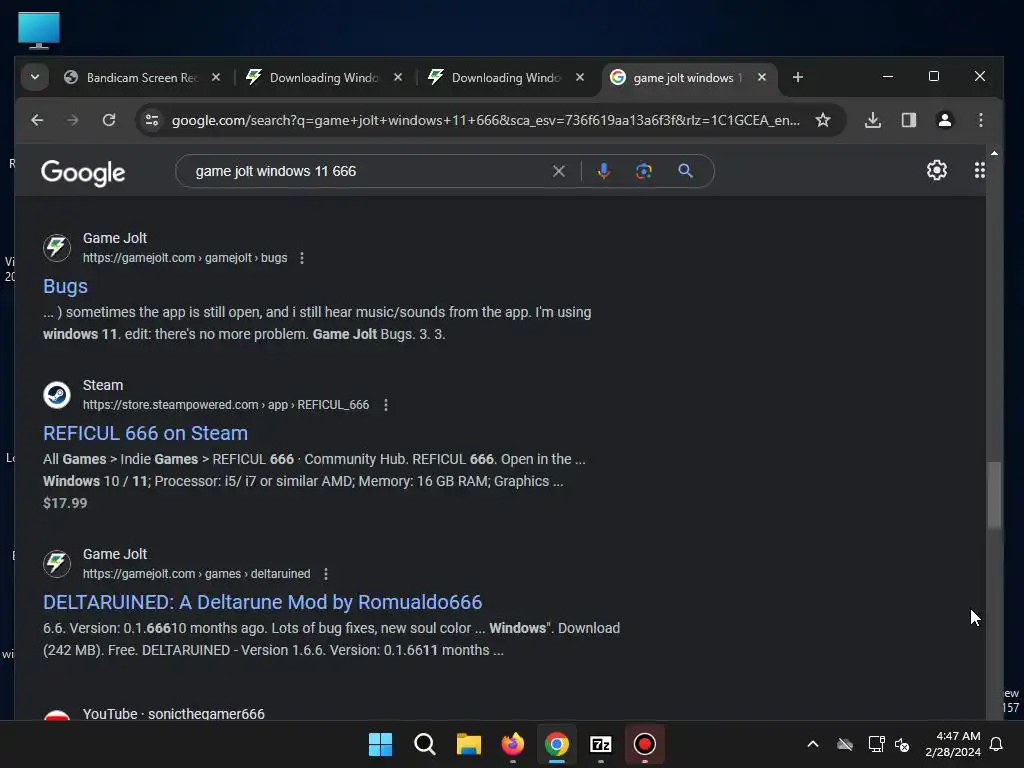This screenshot has height=768, width=1024.
Task: Click gamejolt.com bugs URL breadcrumb
Action: point(185,258)
